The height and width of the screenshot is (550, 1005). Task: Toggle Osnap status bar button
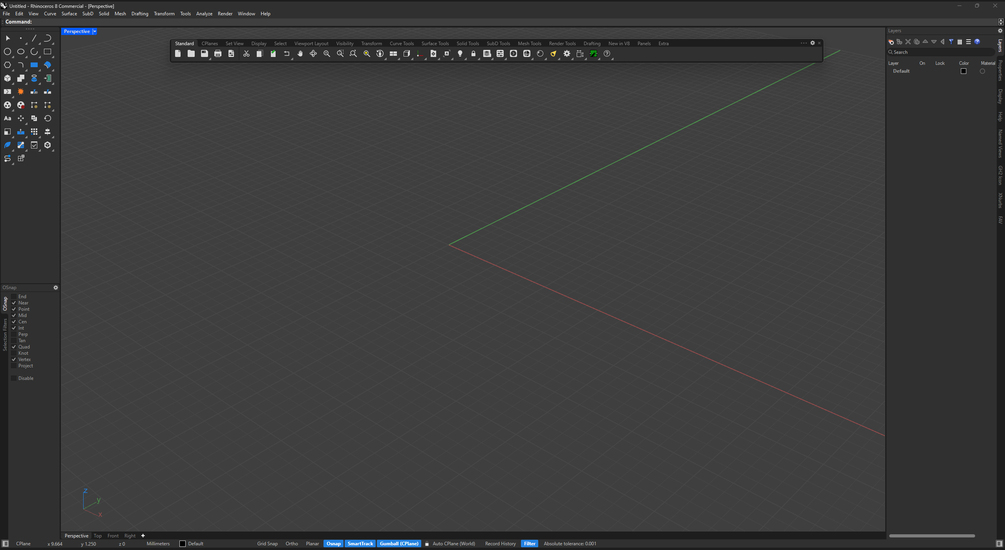[x=333, y=544]
